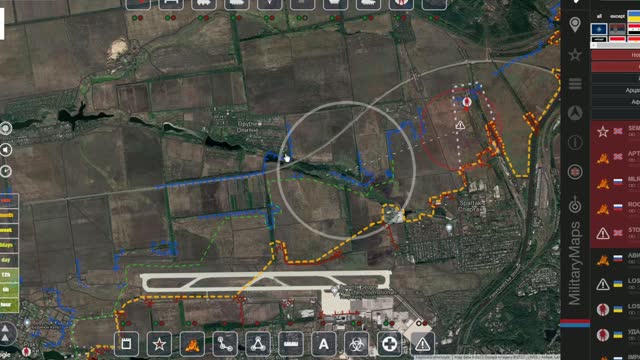This screenshot has width=640, height=360.
Task: Select the 'day' time filter
Action: 8,260
